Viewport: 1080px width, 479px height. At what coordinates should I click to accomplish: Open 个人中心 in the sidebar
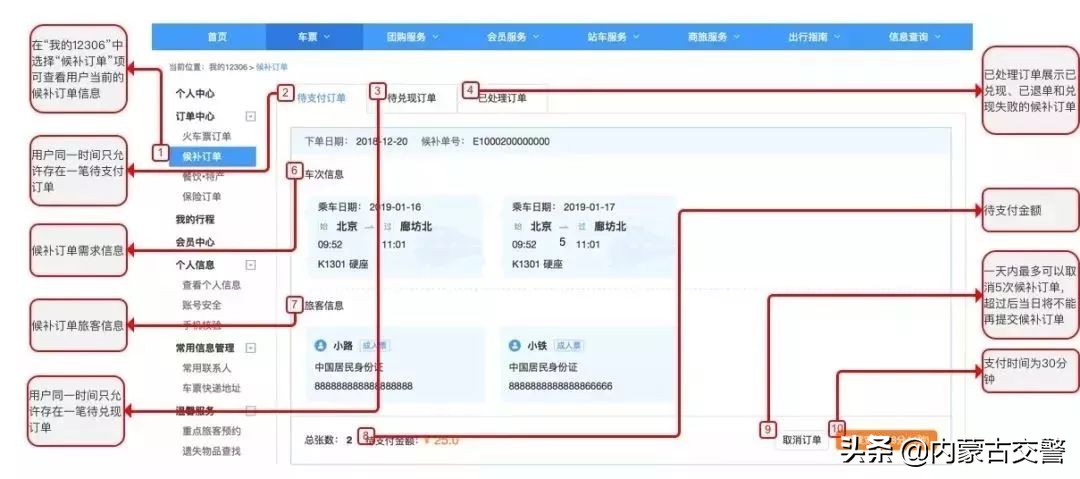tap(195, 94)
